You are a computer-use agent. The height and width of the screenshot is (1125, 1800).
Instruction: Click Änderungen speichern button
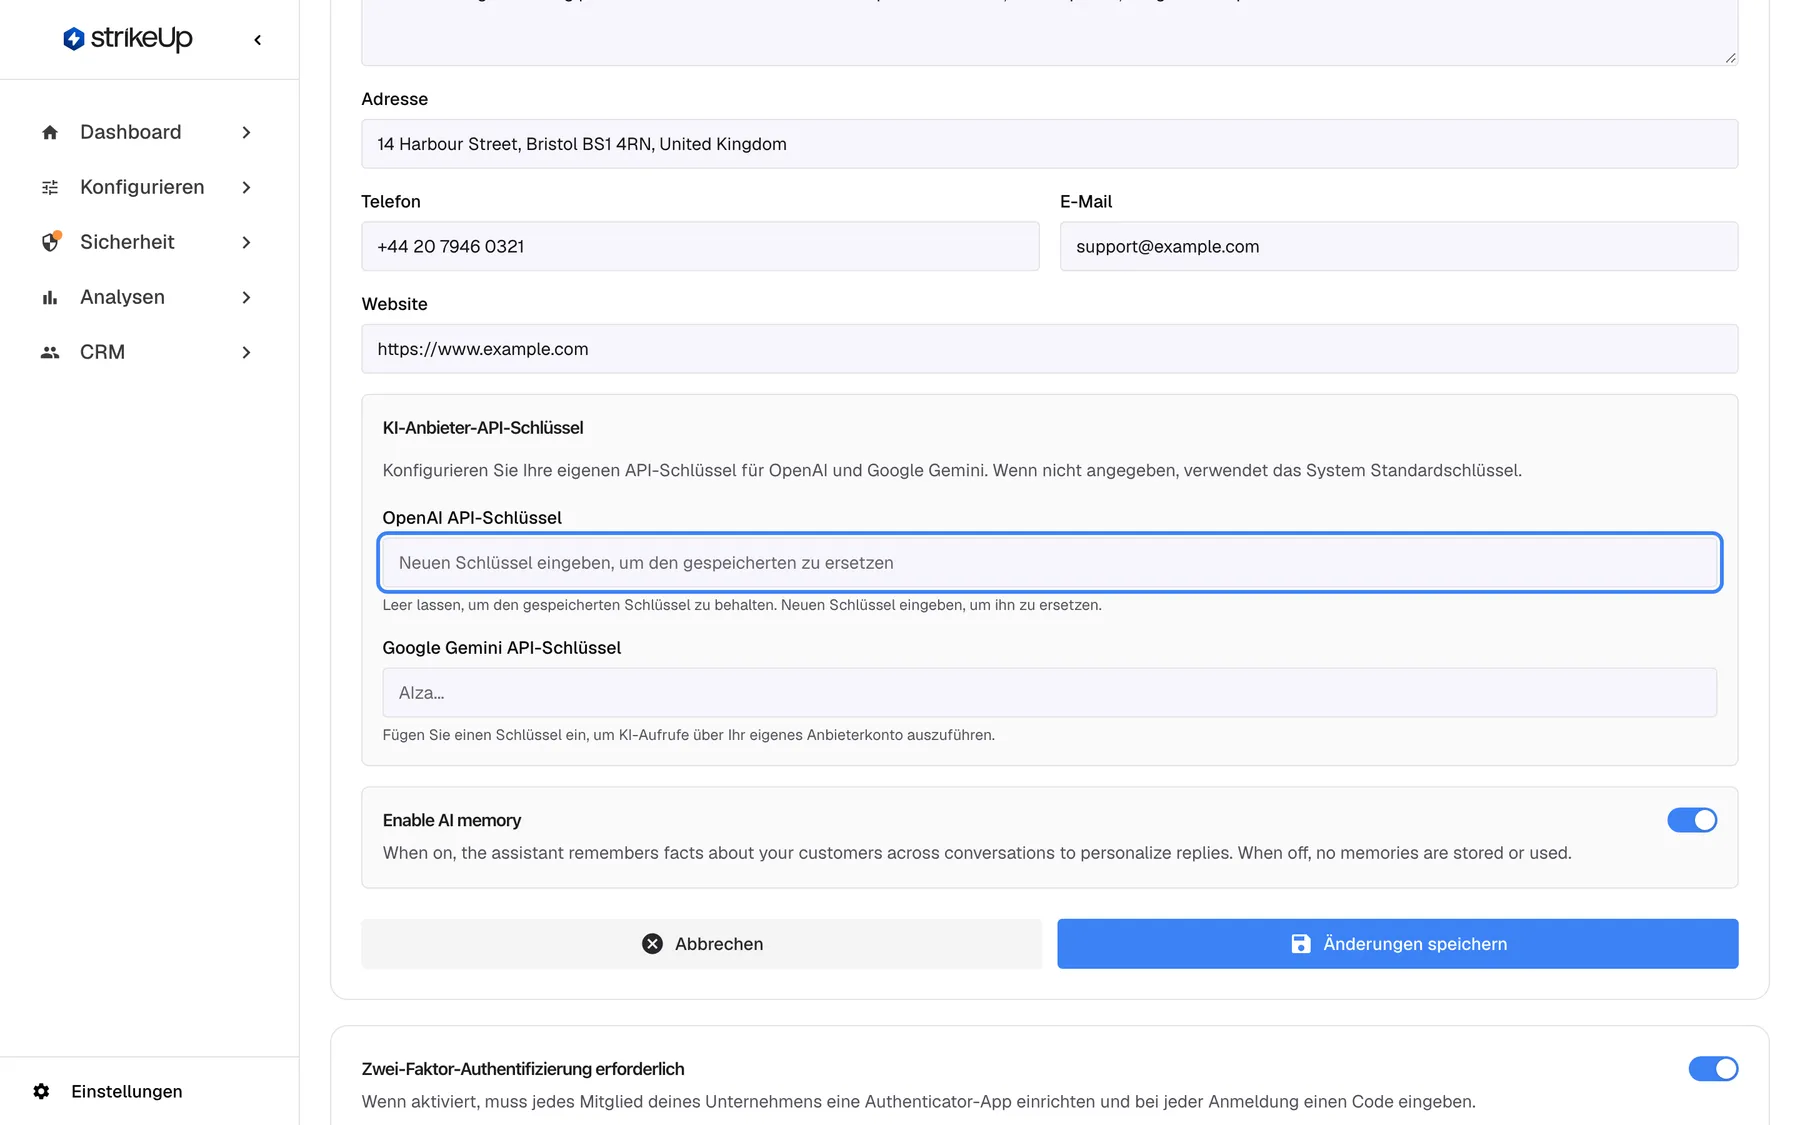point(1398,944)
